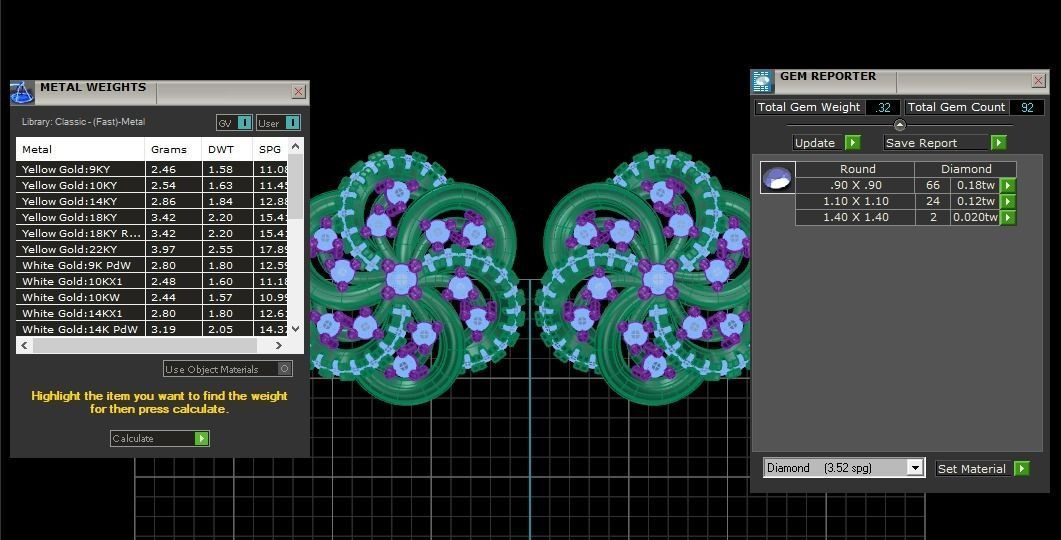Click the gem count cell showing 66

932,185
